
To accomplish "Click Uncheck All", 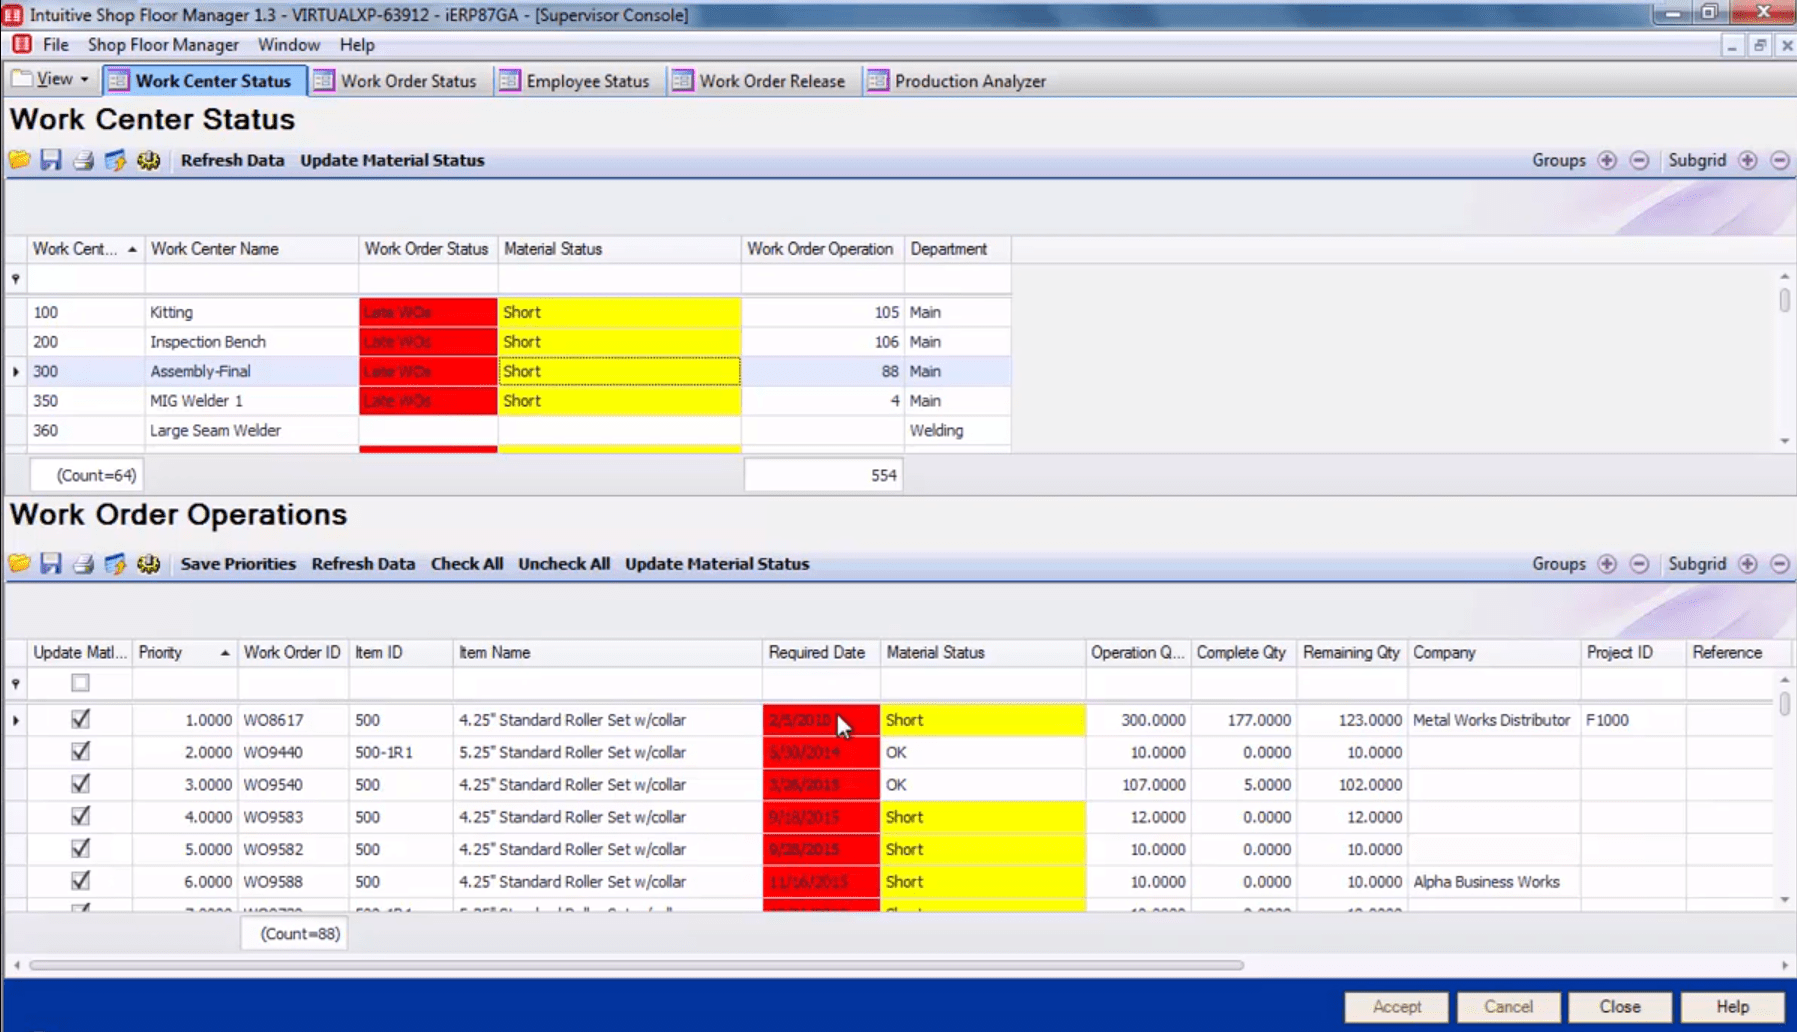I will (x=564, y=564).
